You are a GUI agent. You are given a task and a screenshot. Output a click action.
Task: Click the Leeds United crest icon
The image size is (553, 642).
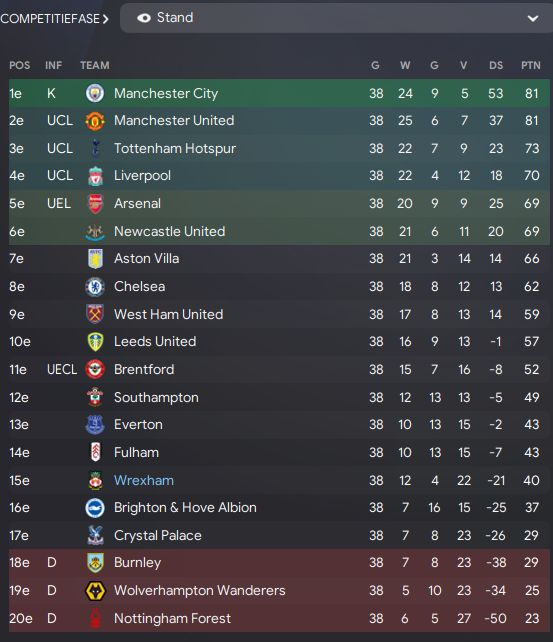pyautogui.click(x=95, y=342)
